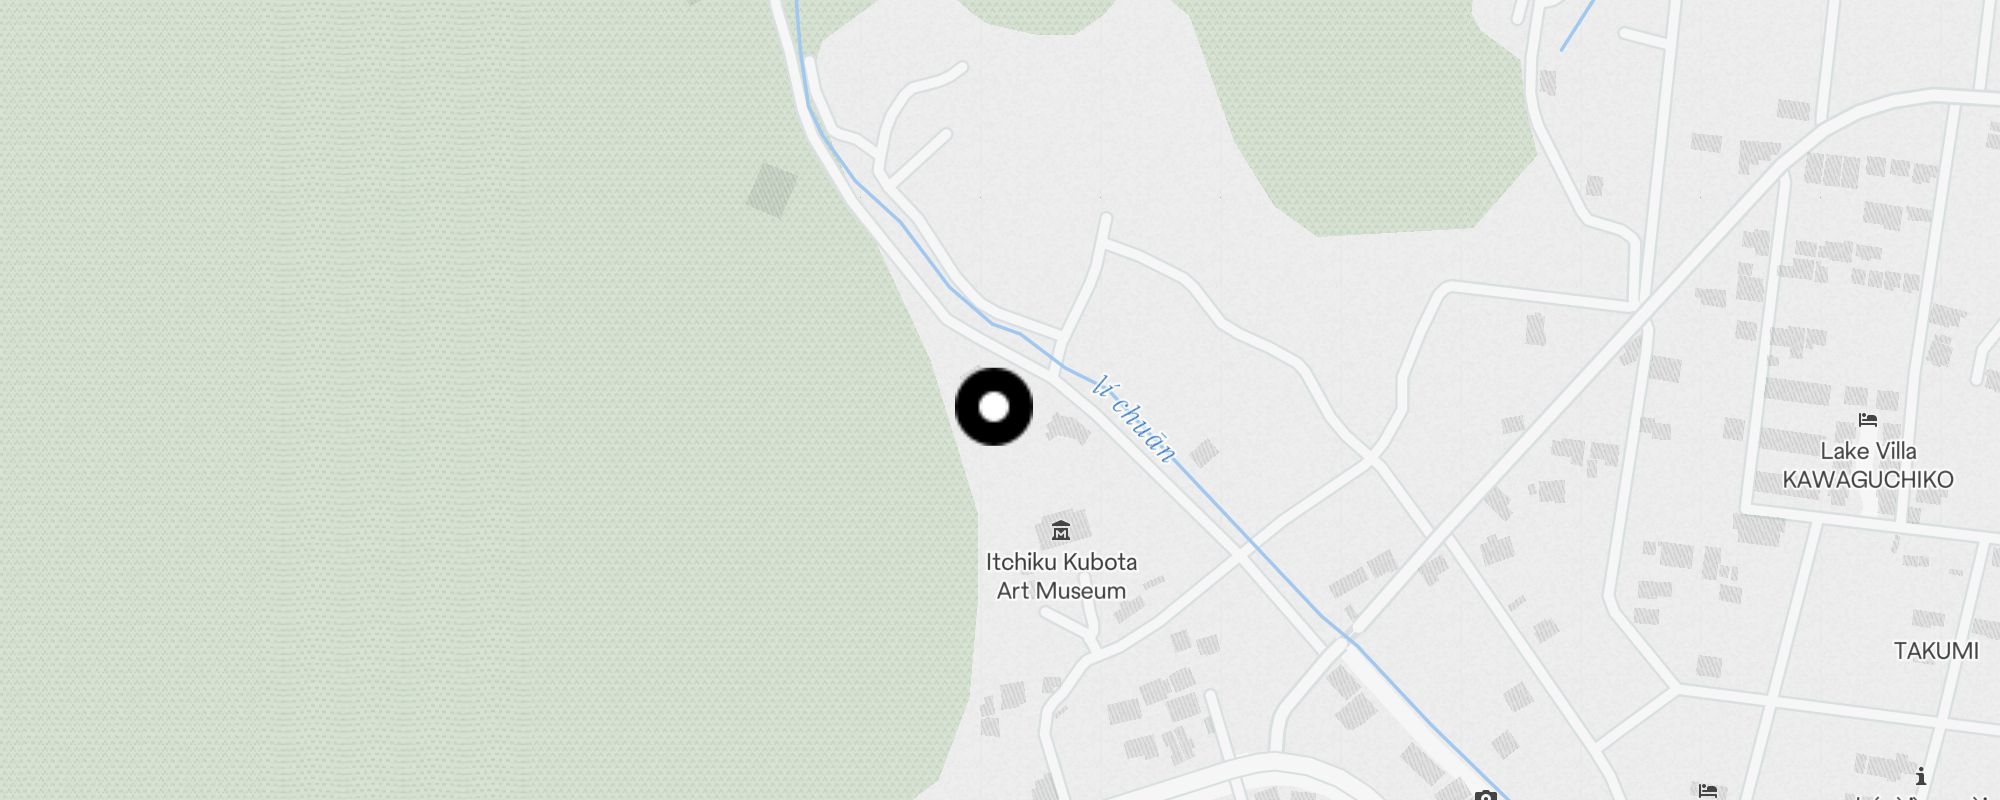
Task: Click the camera icon at the map's bottom edge
Action: pos(1485,795)
